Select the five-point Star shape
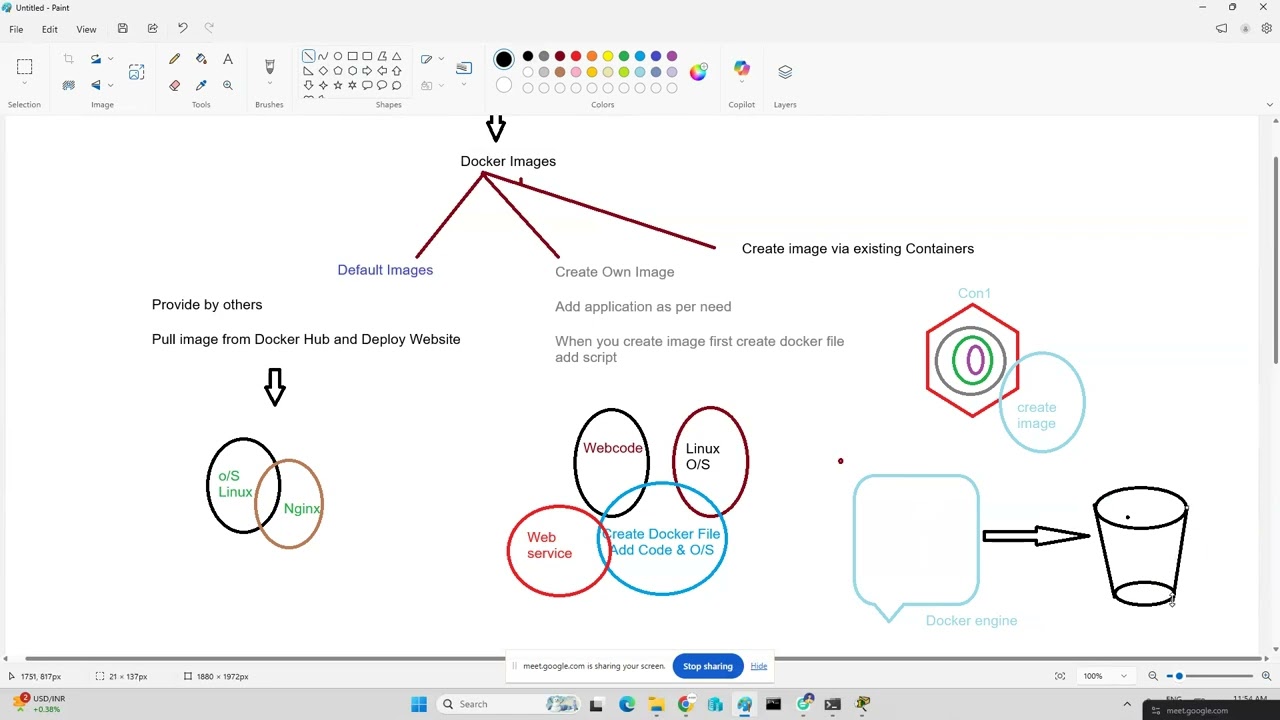The height and width of the screenshot is (720, 1280). [338, 86]
